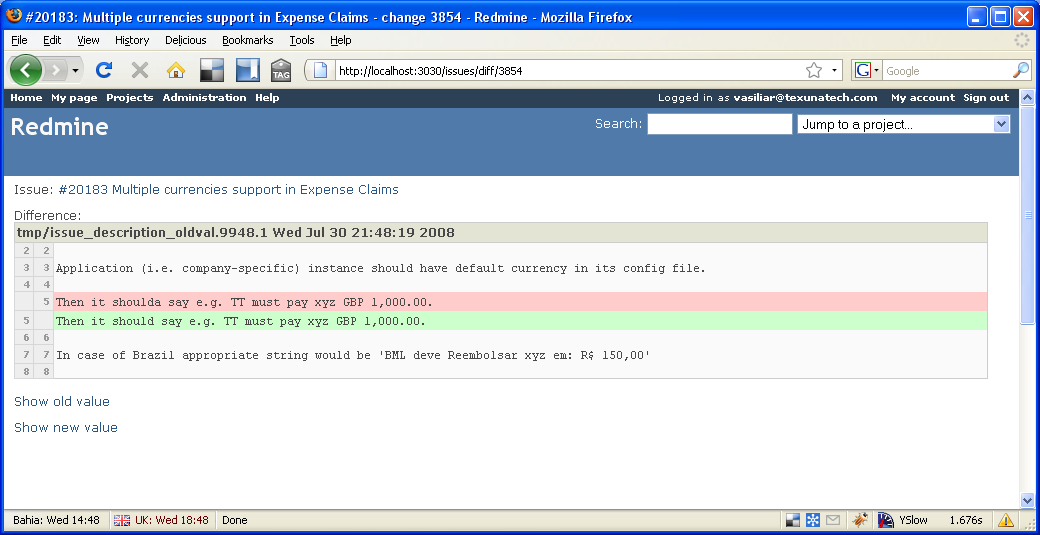The width and height of the screenshot is (1040, 535).
Task: Open Firebug via the bug icon
Action: tap(860, 520)
